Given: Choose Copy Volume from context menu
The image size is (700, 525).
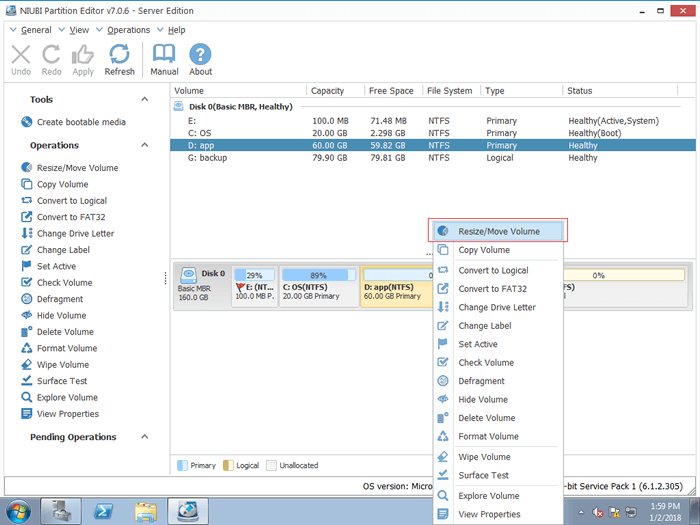Looking at the screenshot, I should (498, 250).
